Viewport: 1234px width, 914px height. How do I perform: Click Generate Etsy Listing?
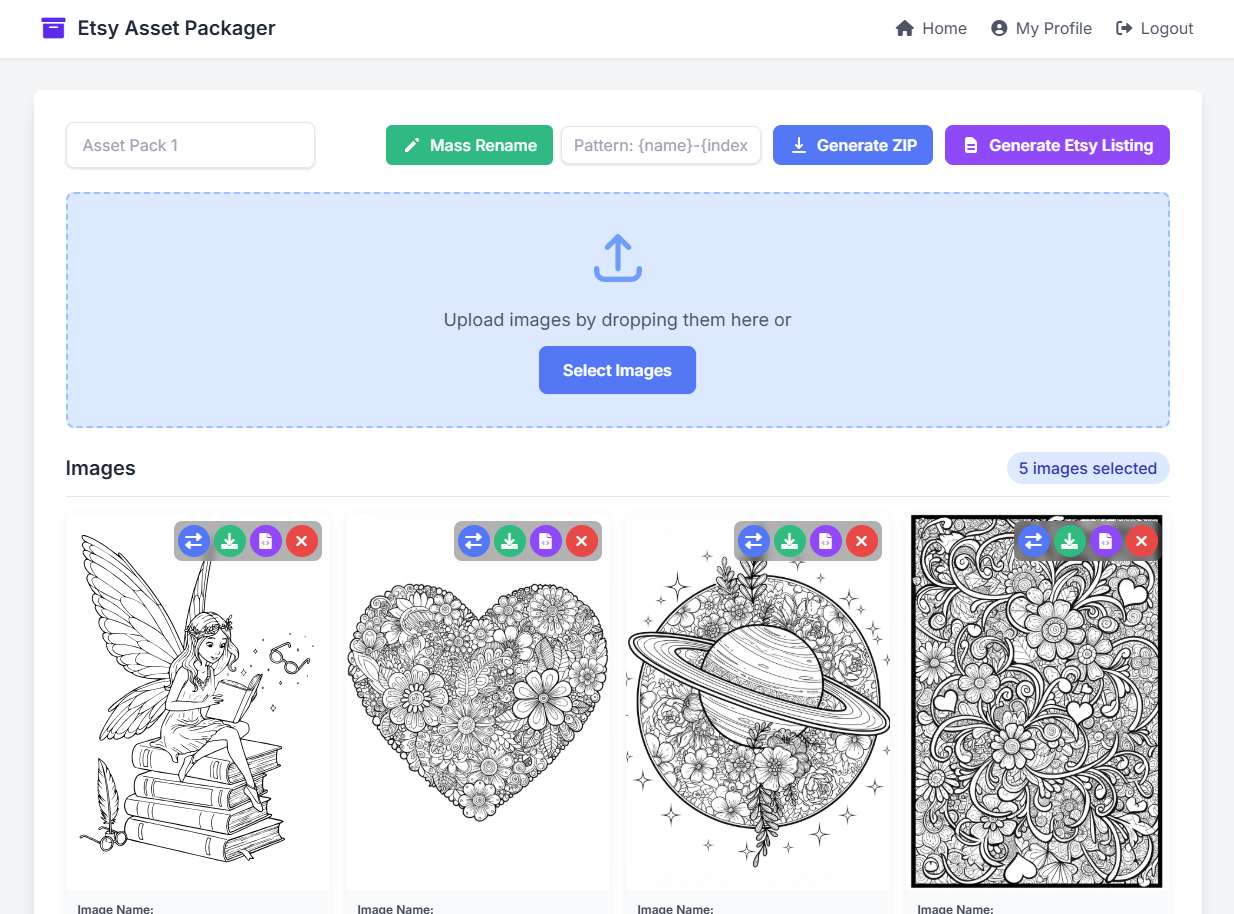point(1057,145)
